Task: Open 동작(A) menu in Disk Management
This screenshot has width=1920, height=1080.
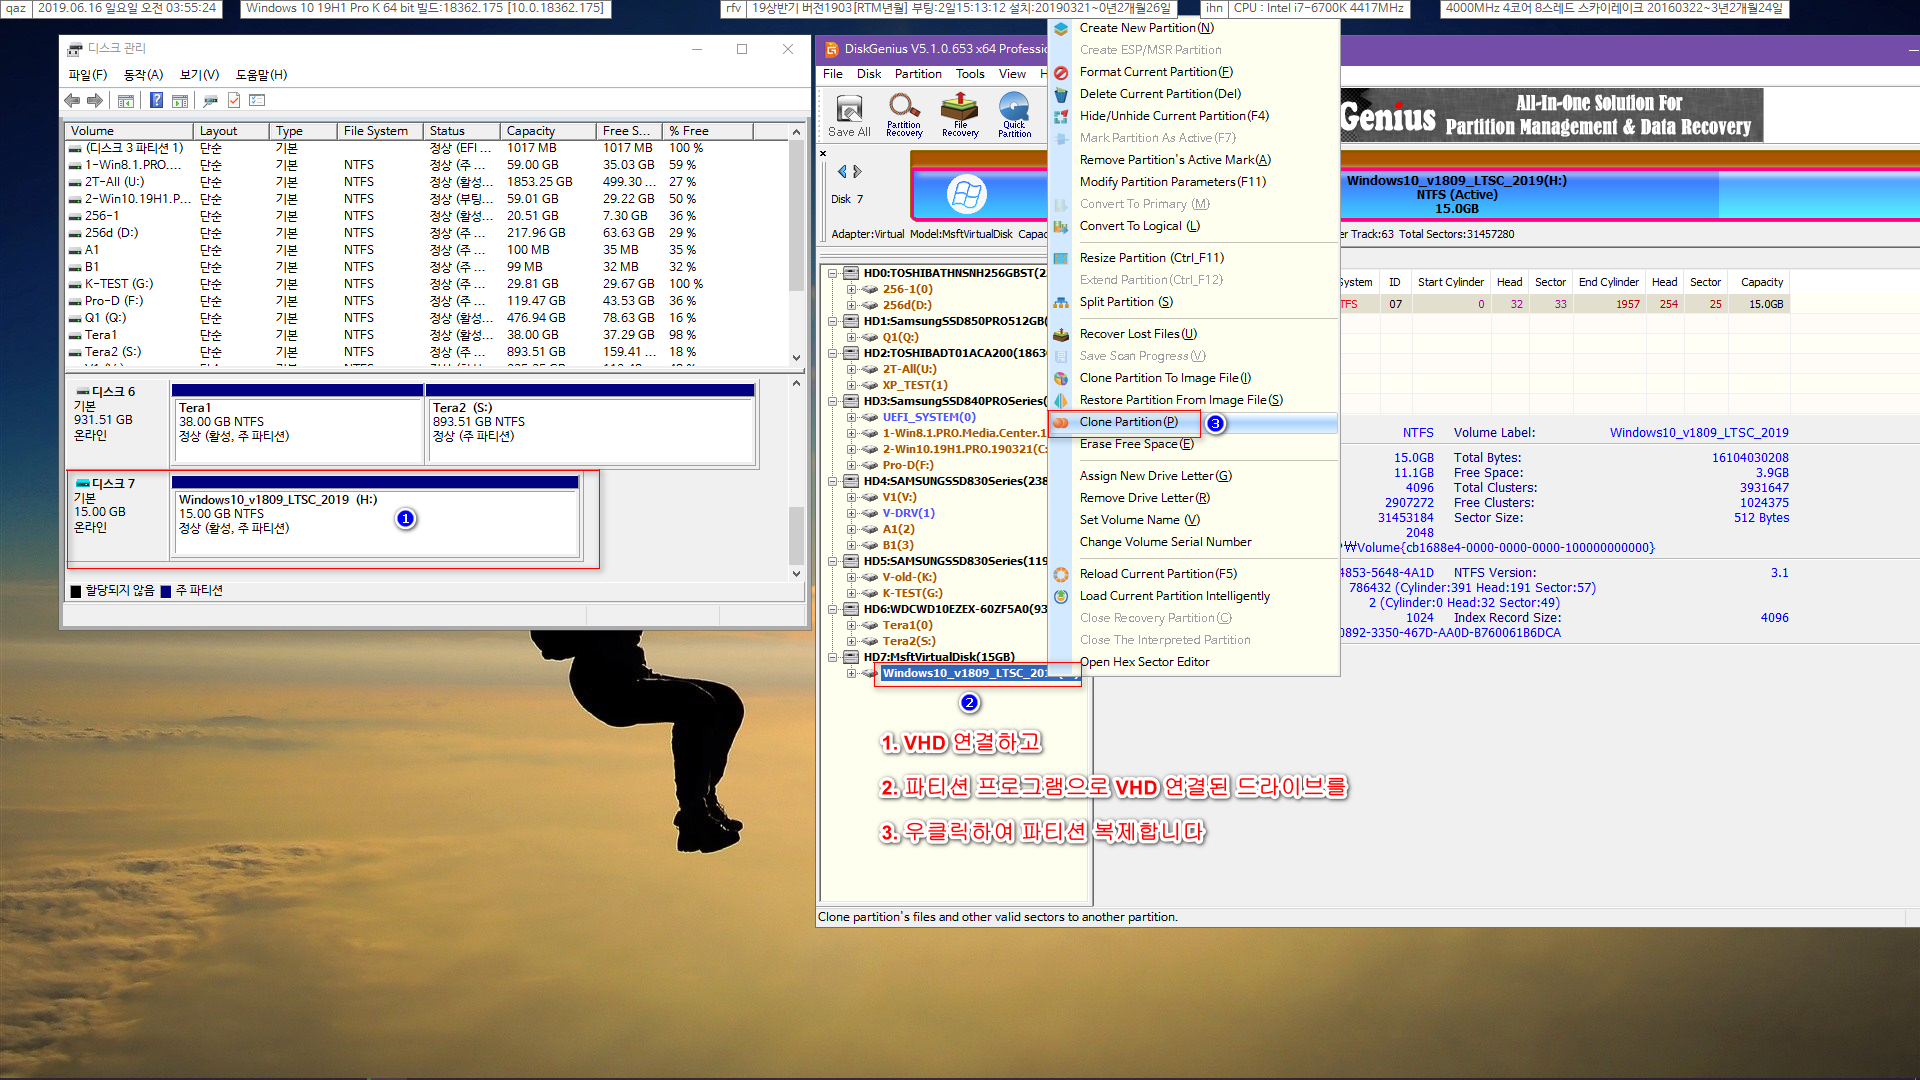Action: tap(143, 75)
